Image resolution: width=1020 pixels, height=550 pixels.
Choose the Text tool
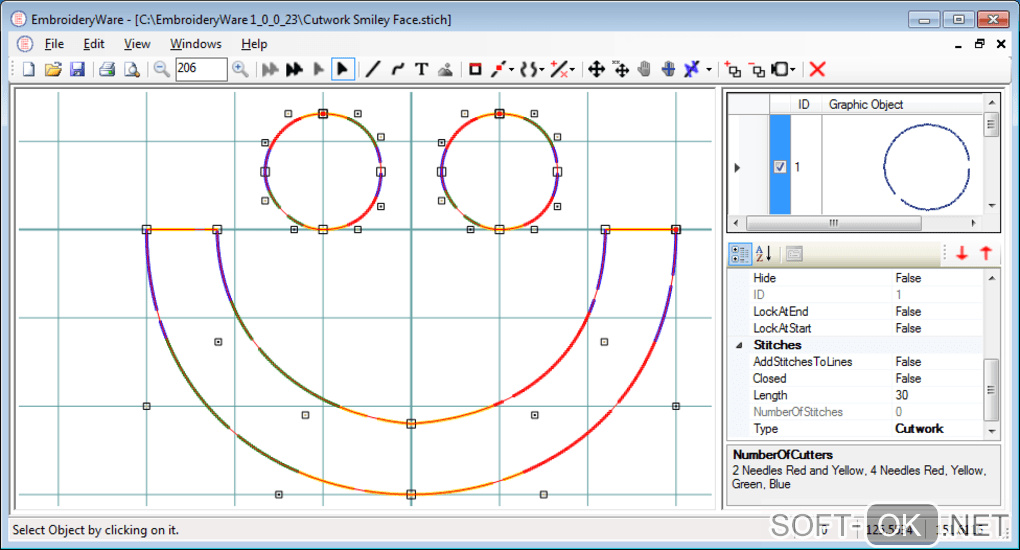421,69
